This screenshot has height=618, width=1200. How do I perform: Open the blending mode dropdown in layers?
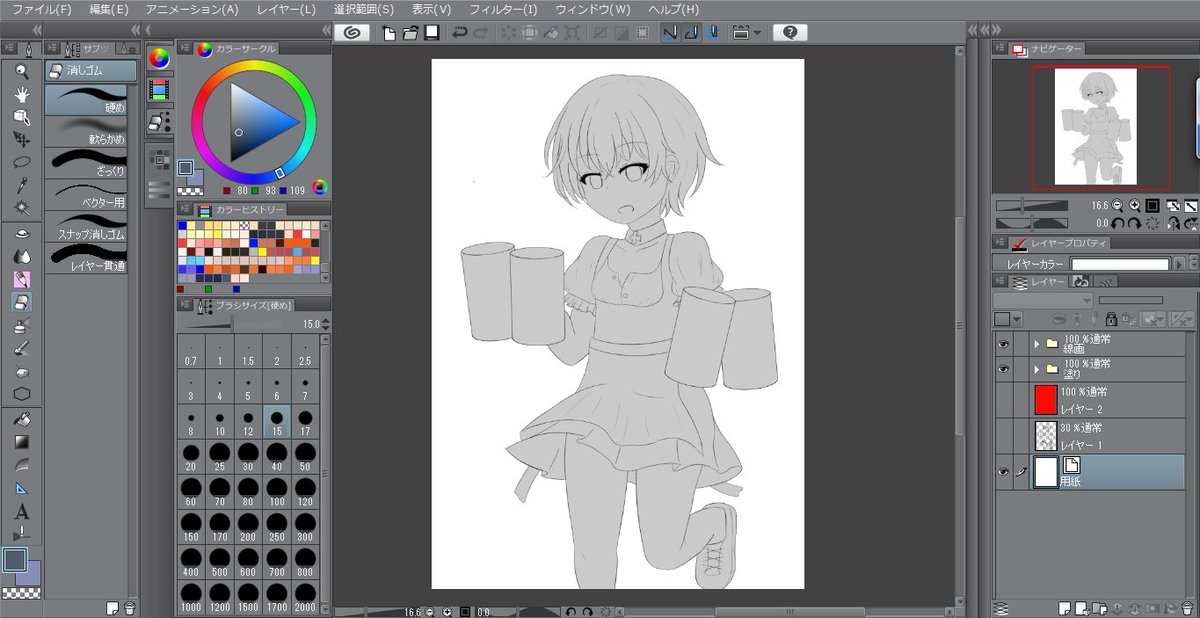click(1044, 300)
